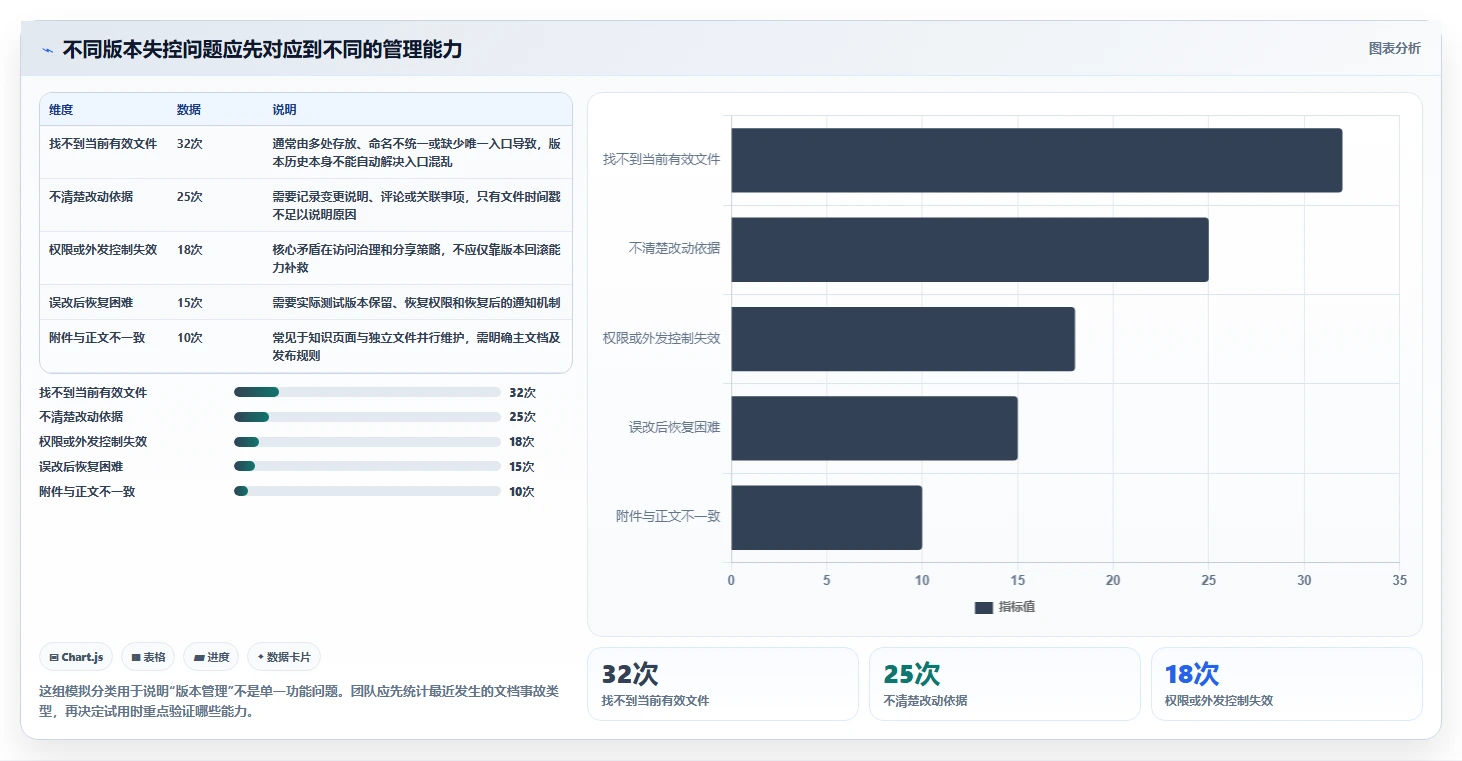Viewport: 1462px width, 761px height.
Task: Click chart y-axis label 误改后恢复困难
Action: tap(674, 428)
